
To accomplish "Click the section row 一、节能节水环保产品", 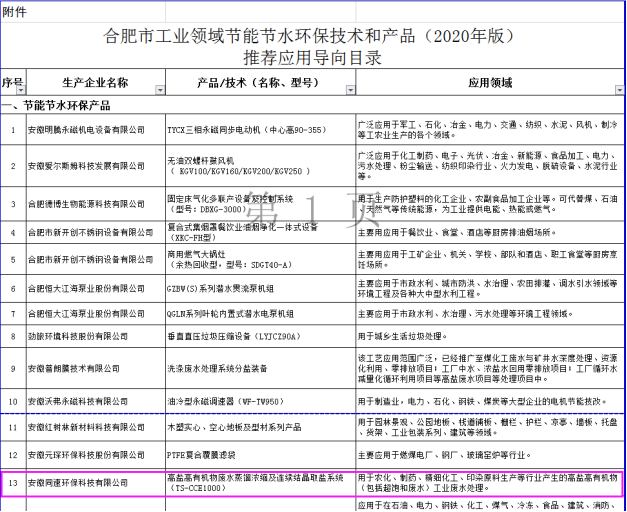I will point(312,106).
